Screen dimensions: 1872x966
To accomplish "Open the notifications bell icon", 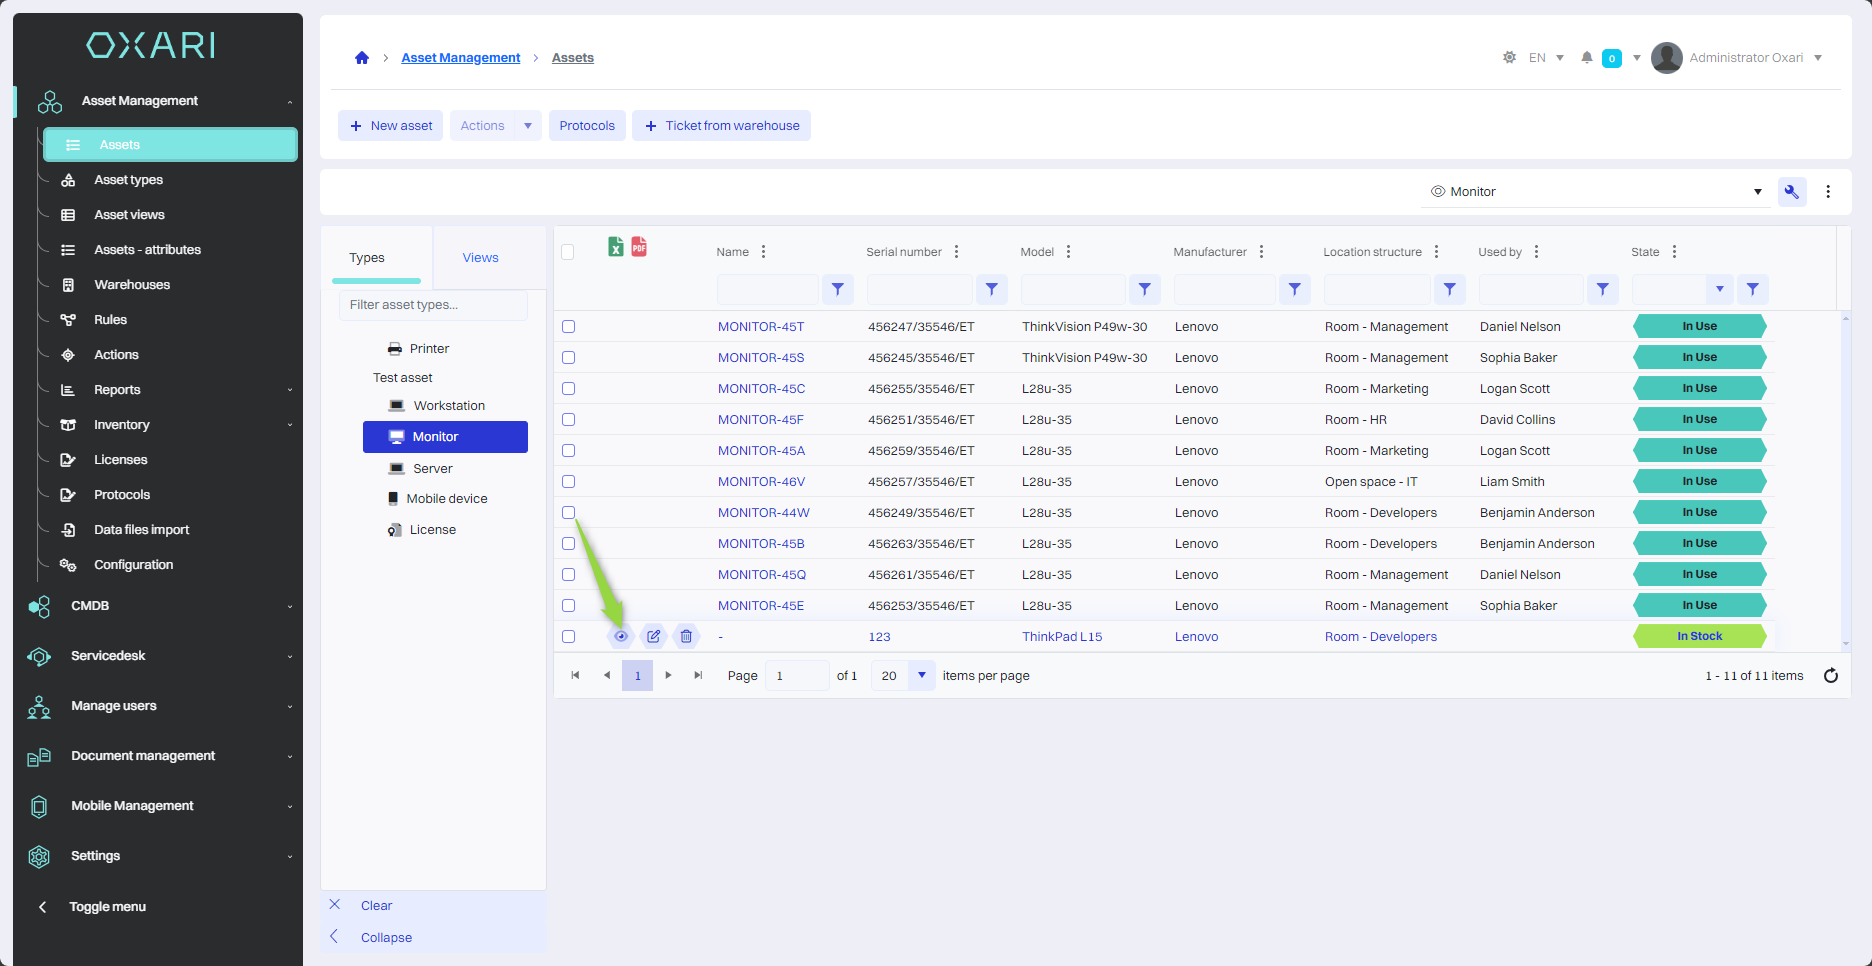I will click(1586, 58).
